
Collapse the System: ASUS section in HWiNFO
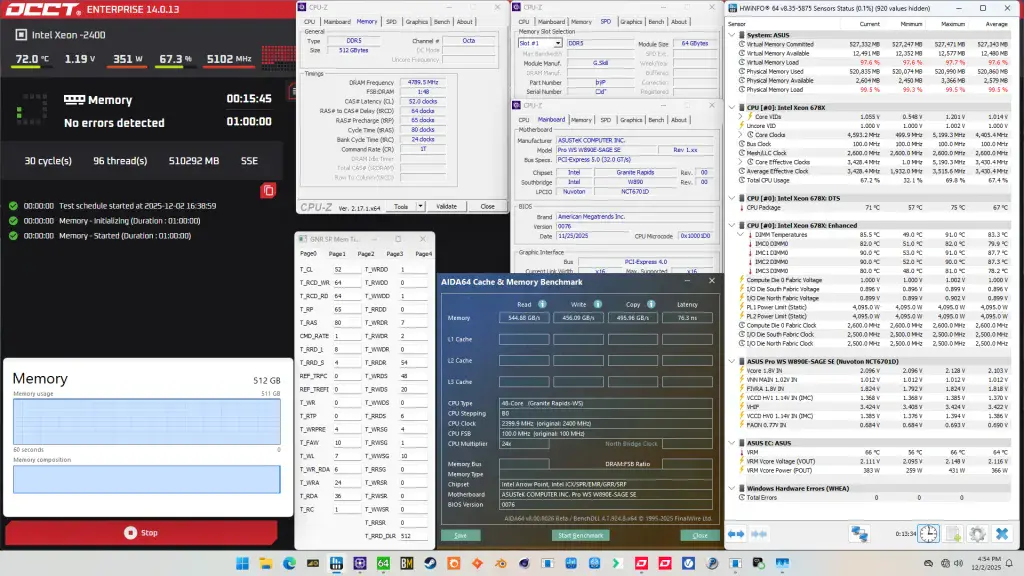[733, 33]
